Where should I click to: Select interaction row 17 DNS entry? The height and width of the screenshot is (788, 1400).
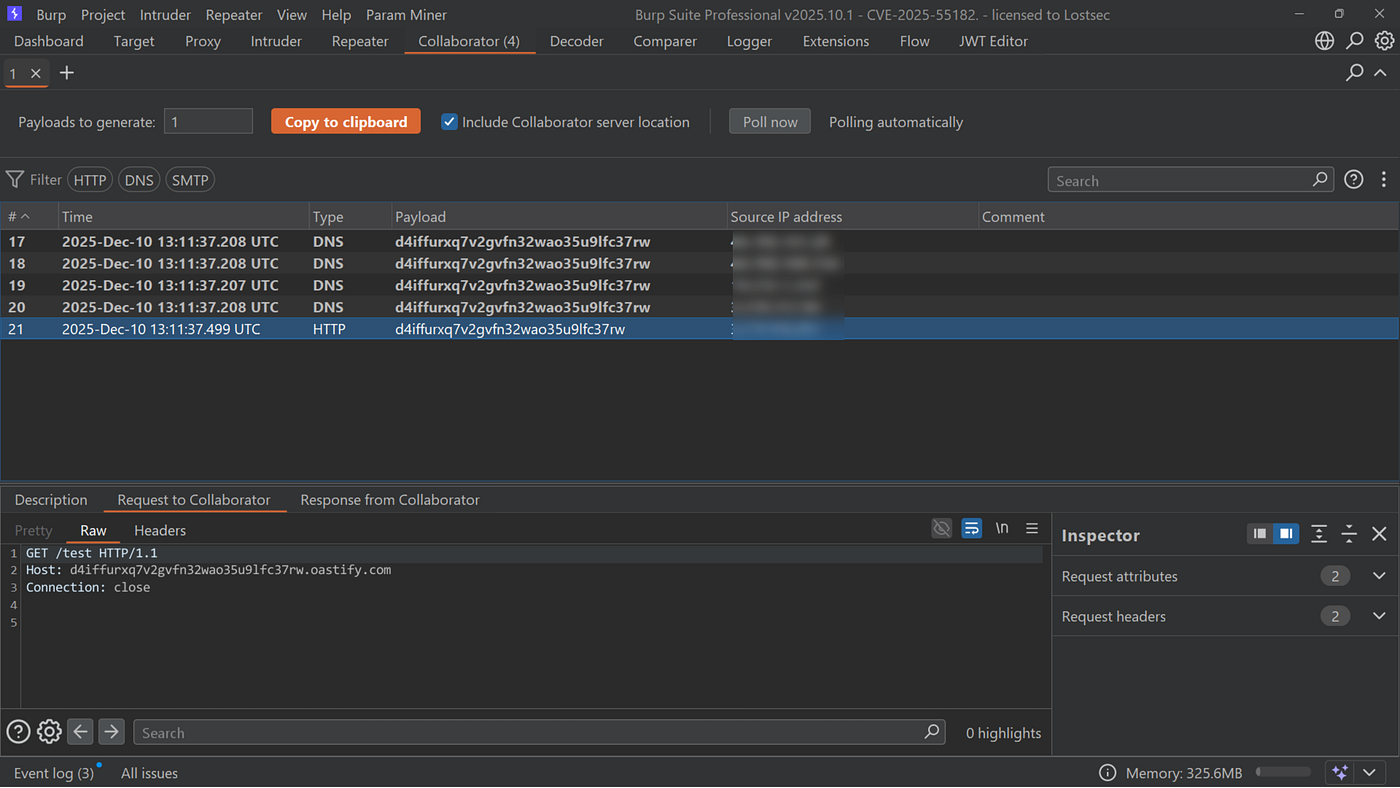700,241
